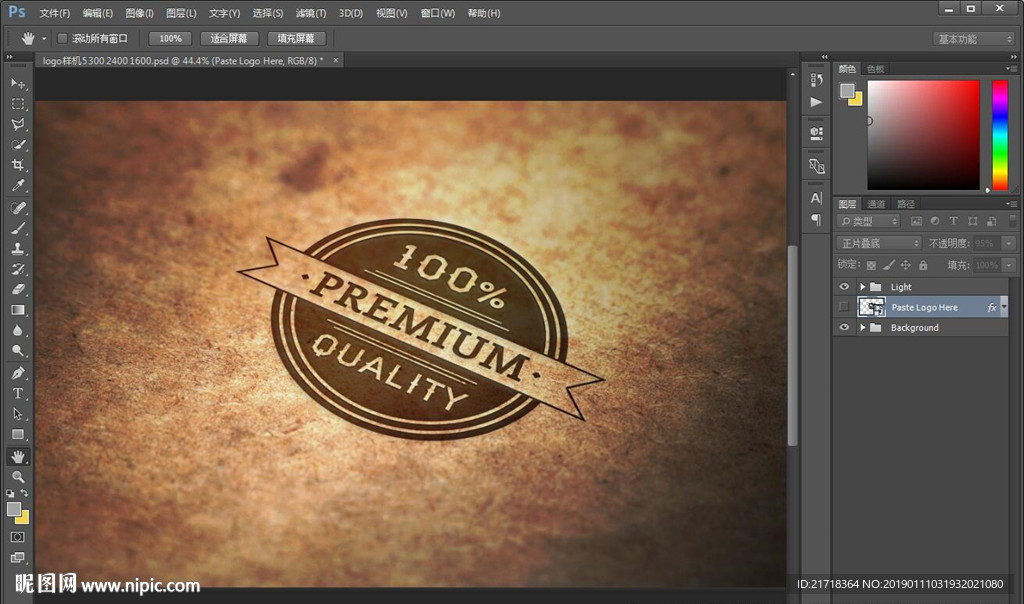Show the Paste Logo Here layer
1024x604 pixels.
tap(844, 307)
